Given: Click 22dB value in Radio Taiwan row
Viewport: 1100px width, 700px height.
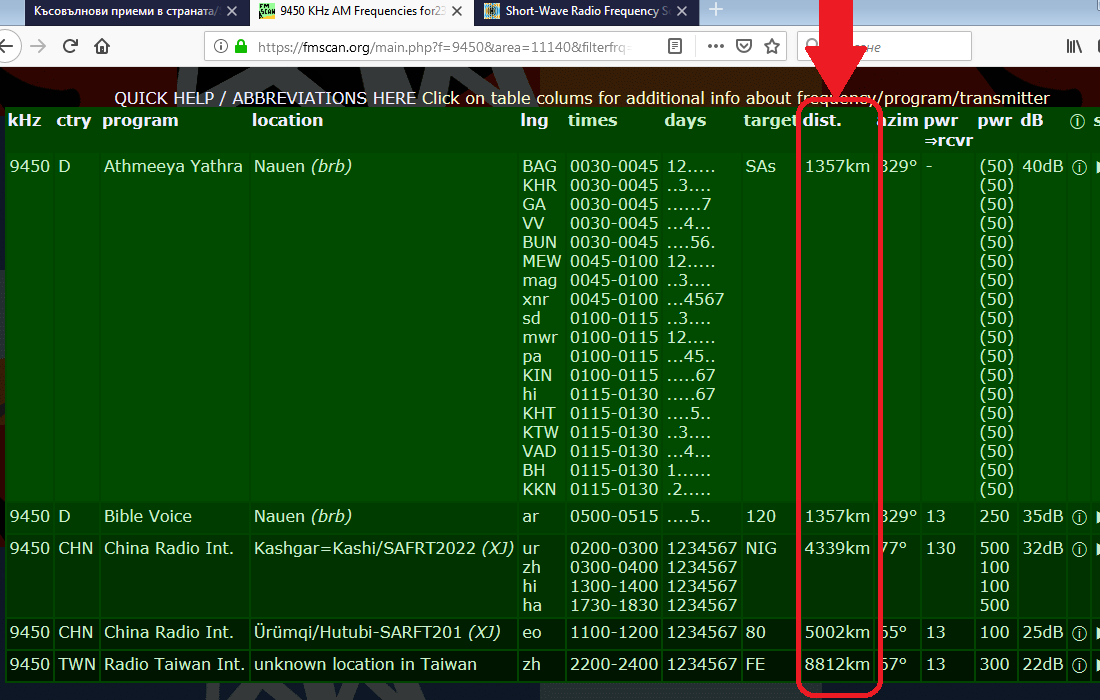Looking at the screenshot, I should 1042,664.
